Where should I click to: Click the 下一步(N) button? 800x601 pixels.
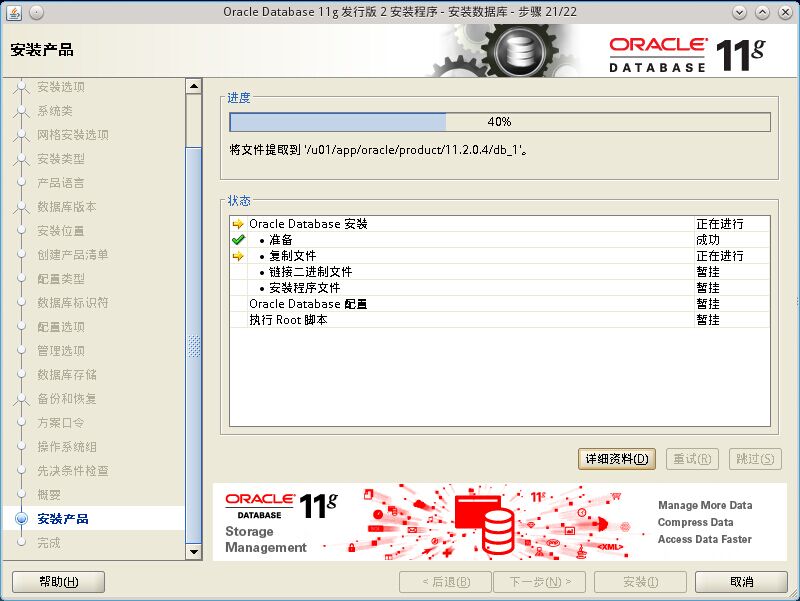tap(539, 582)
